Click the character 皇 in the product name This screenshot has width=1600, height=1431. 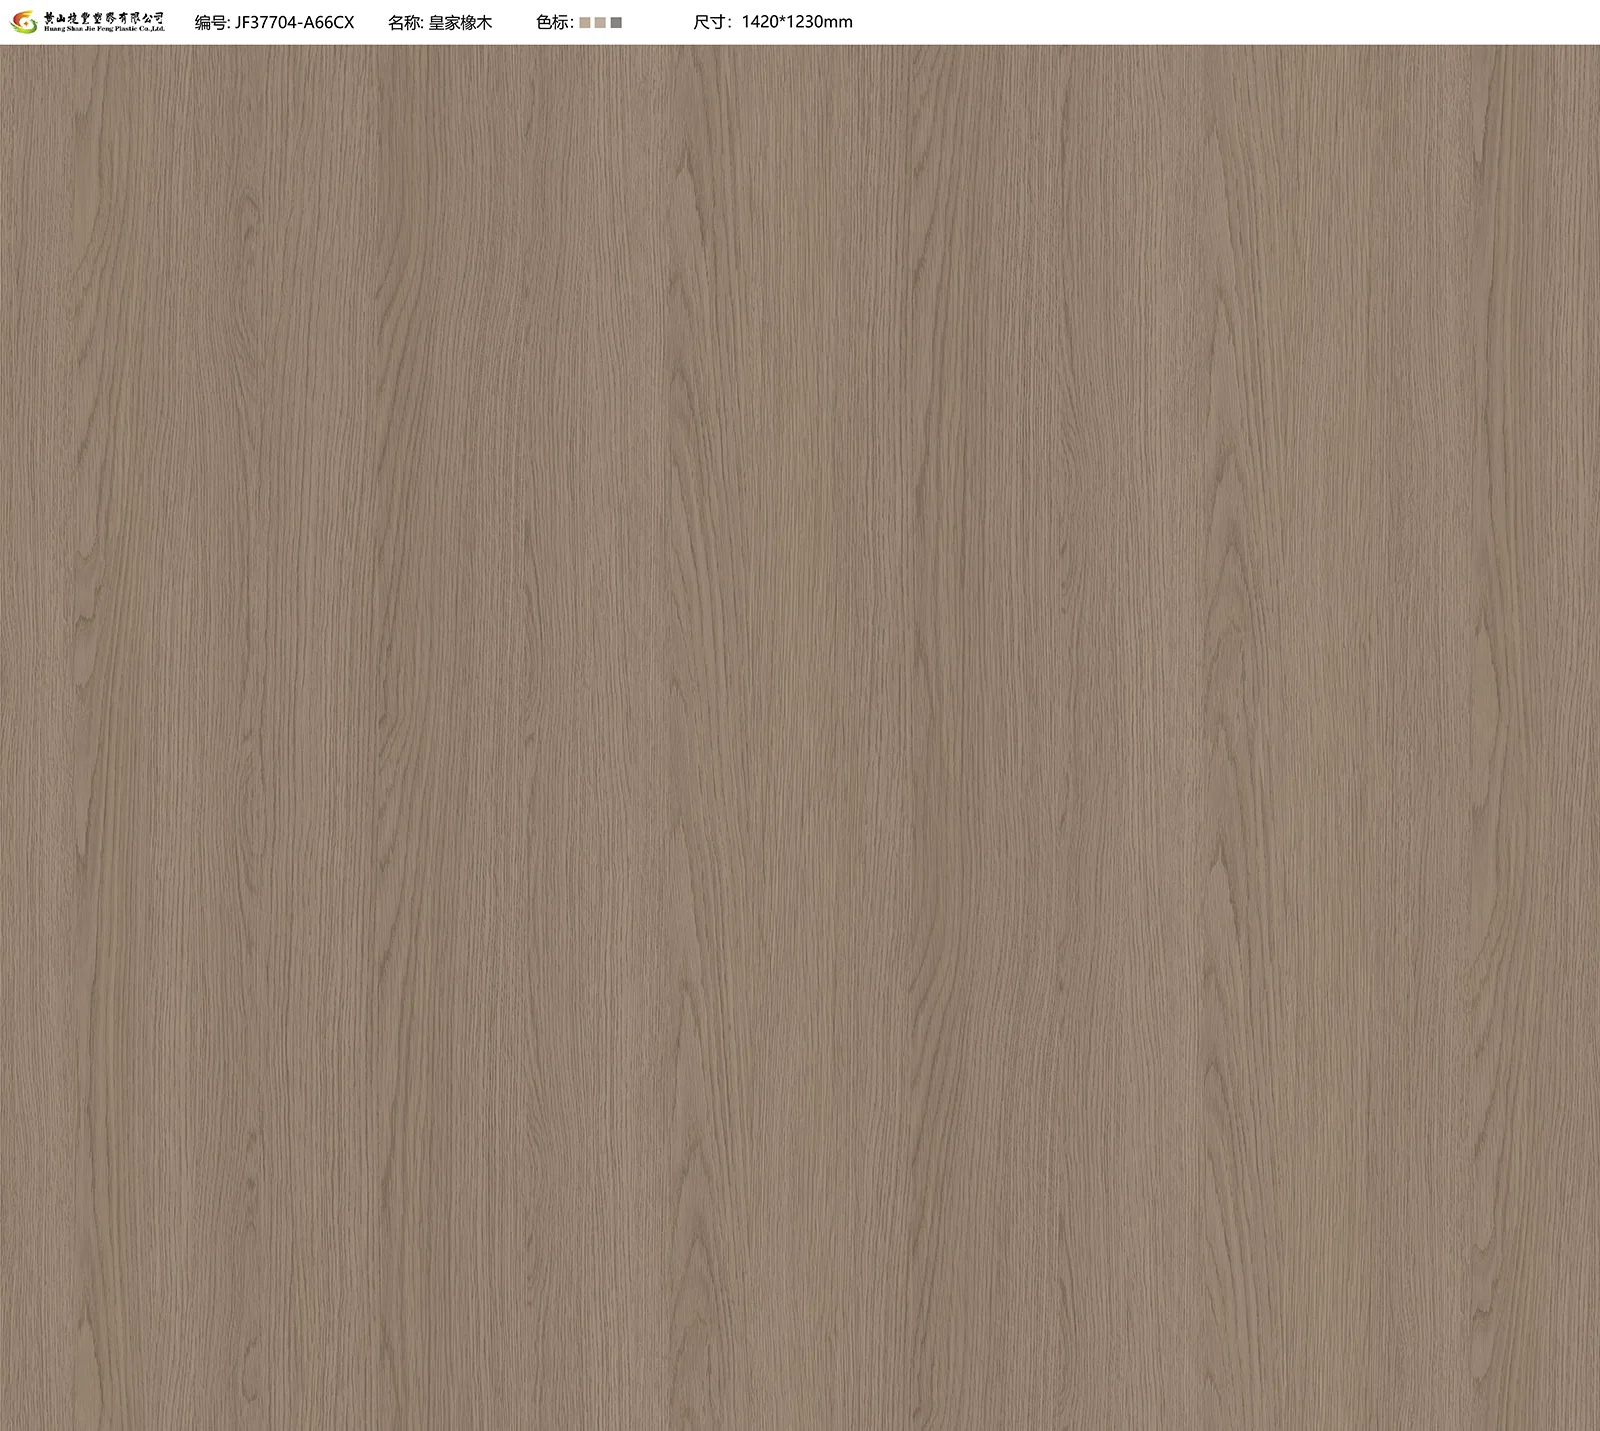click(437, 22)
